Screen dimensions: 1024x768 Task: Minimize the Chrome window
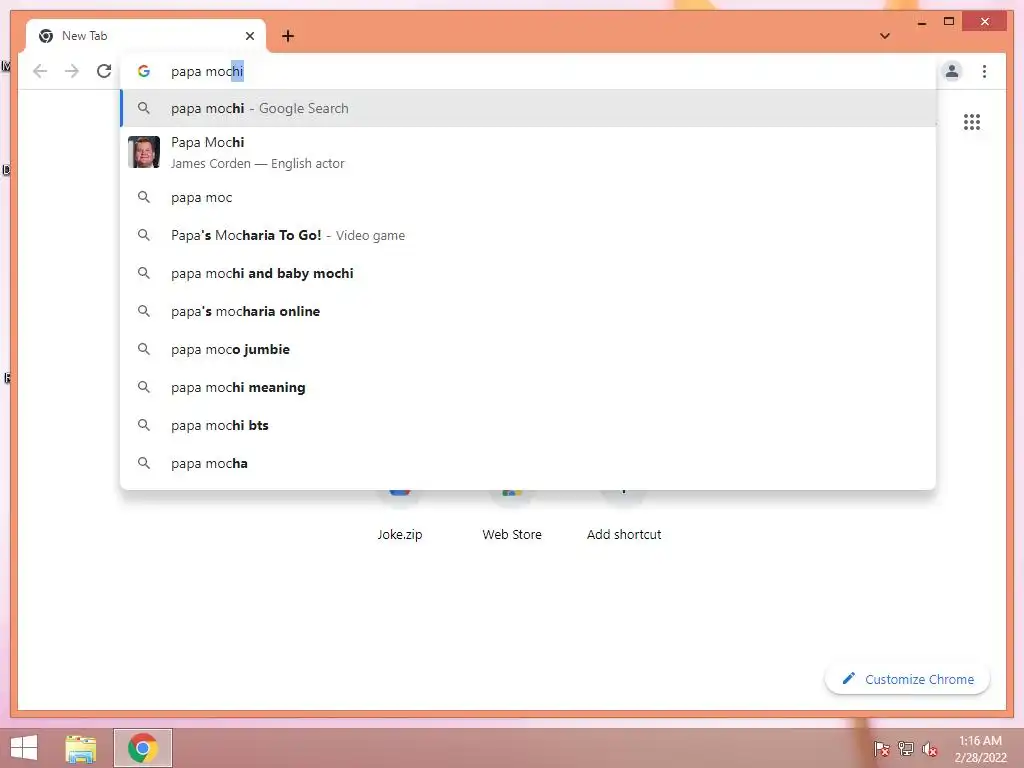click(x=921, y=22)
